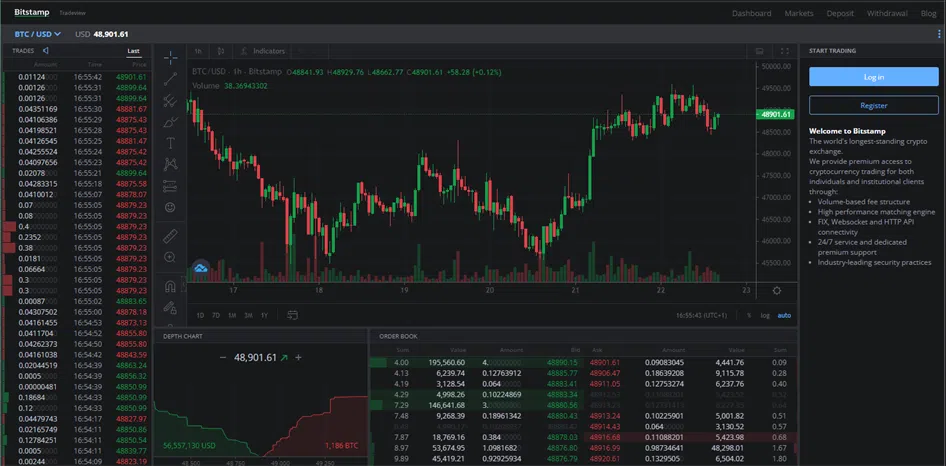
Task: Select the Last tab in Trades
Action: point(133,51)
